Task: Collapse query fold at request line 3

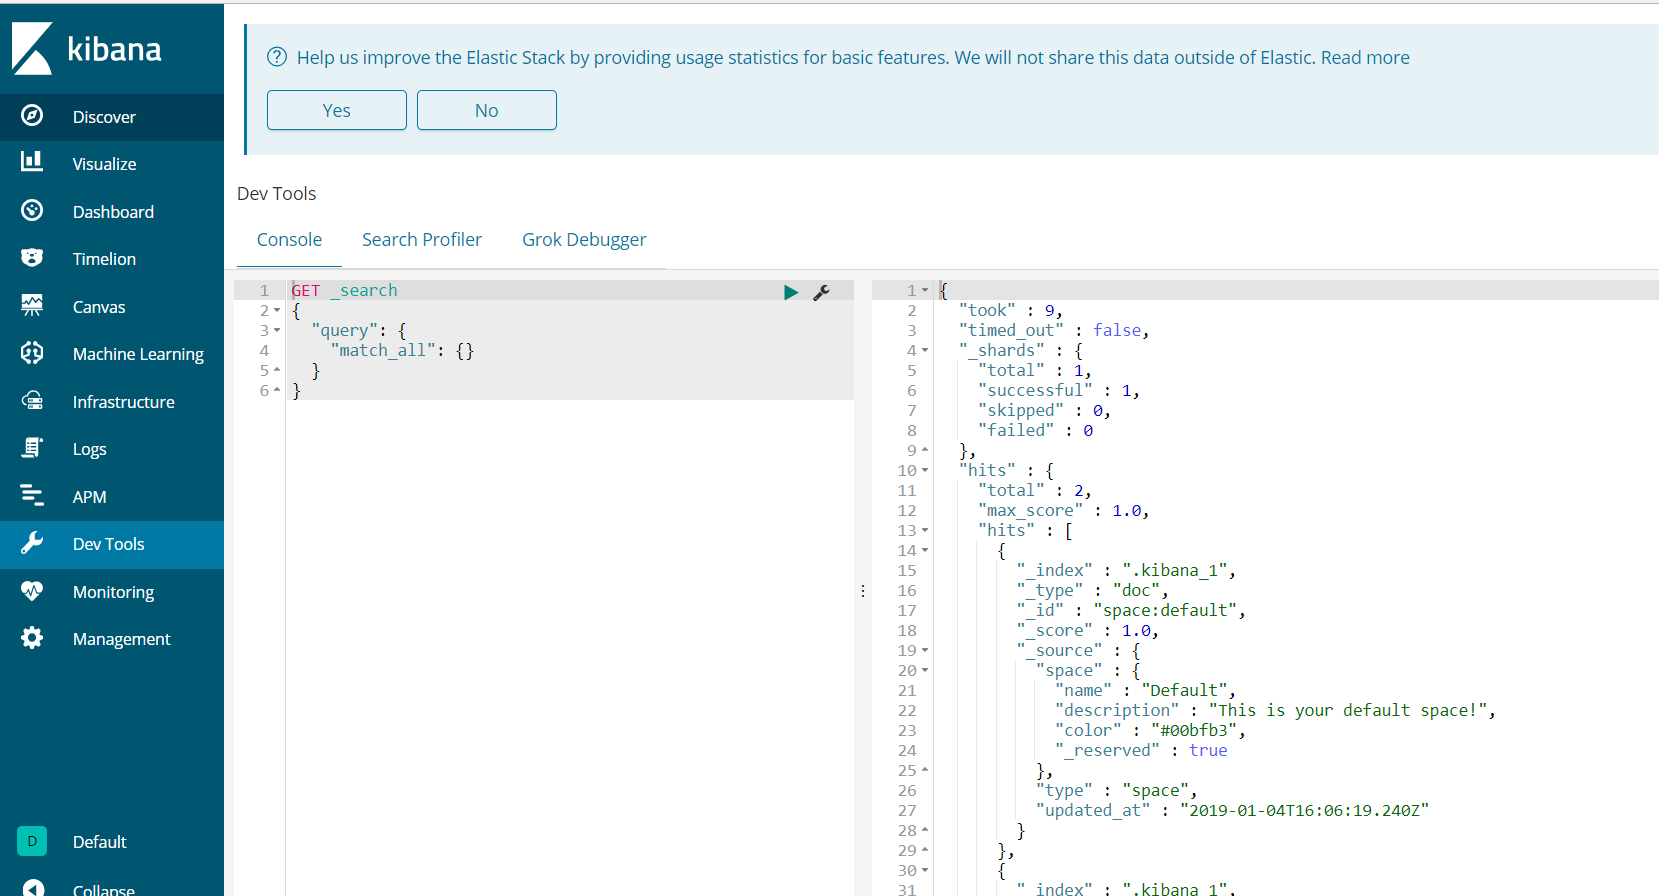Action: [x=277, y=331]
